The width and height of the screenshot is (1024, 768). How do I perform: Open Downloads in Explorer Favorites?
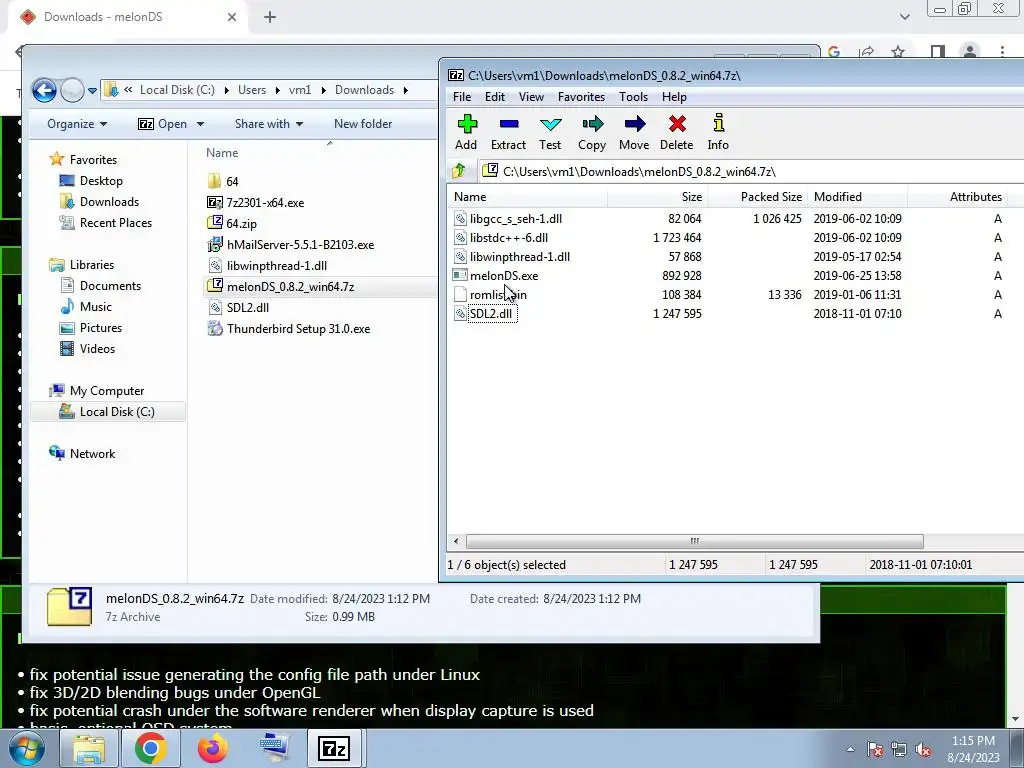(99, 202)
